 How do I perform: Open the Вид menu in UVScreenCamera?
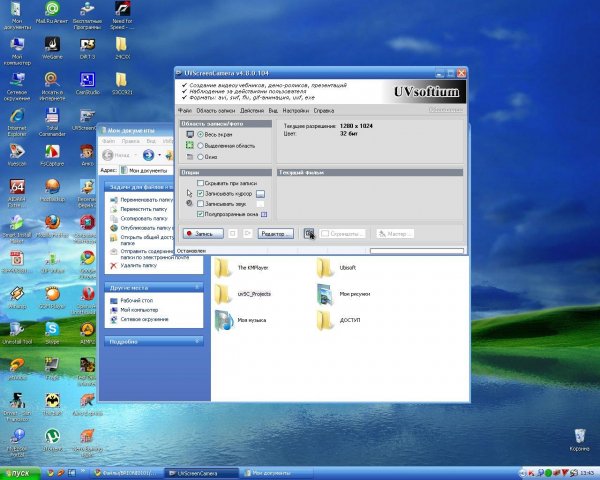[273, 111]
